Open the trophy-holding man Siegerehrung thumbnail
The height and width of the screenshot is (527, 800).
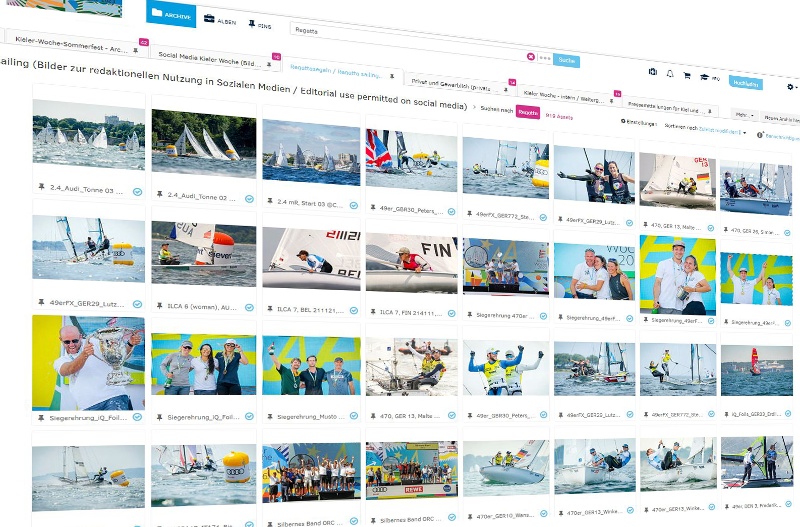(88, 363)
